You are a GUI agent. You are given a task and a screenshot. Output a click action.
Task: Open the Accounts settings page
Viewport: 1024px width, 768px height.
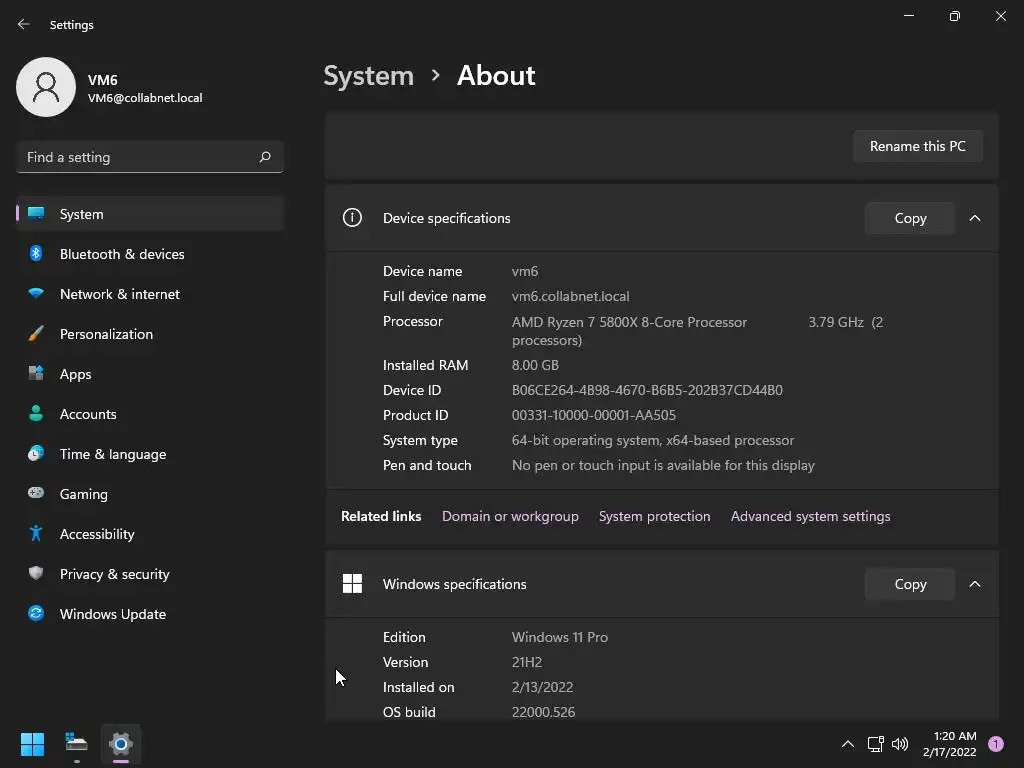pos(88,414)
